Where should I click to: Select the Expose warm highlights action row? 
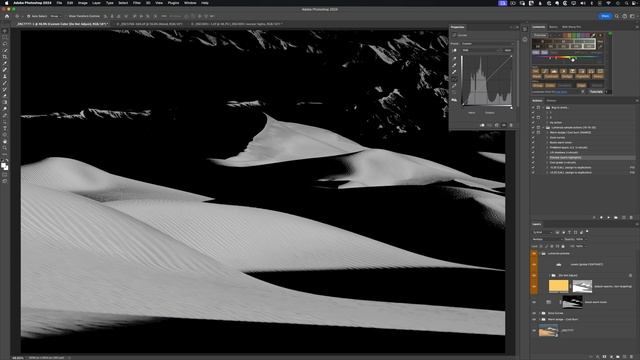[x=584, y=158]
